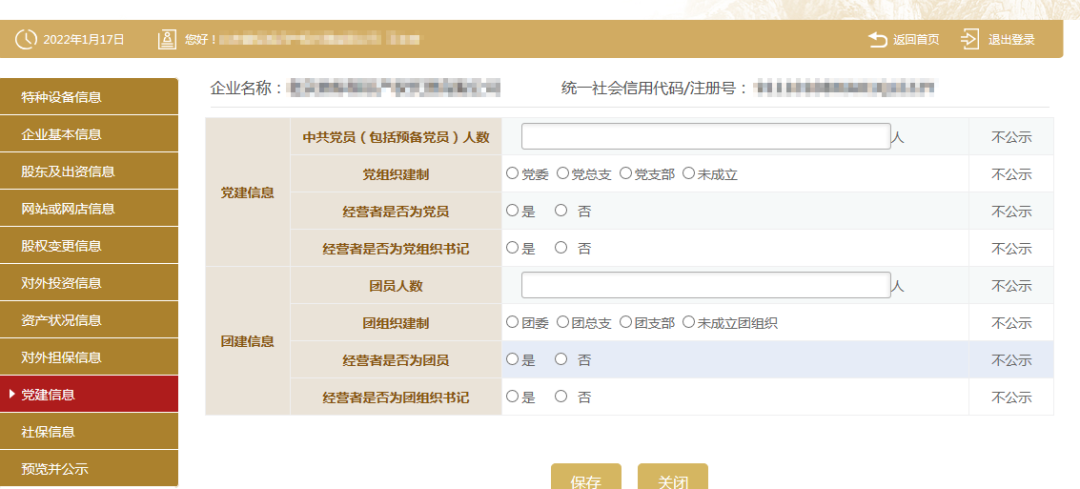The width and height of the screenshot is (1080, 489).
Task: Click the 中共党员人数 input field
Action: [x=705, y=137]
